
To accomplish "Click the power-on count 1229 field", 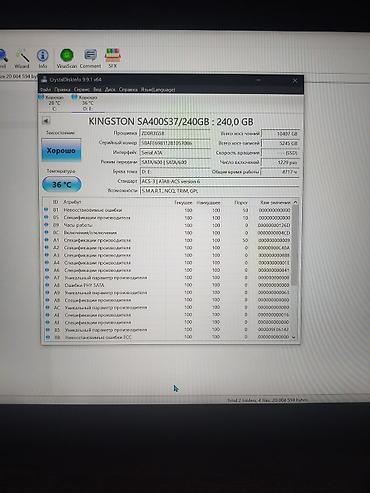I will tap(280, 162).
